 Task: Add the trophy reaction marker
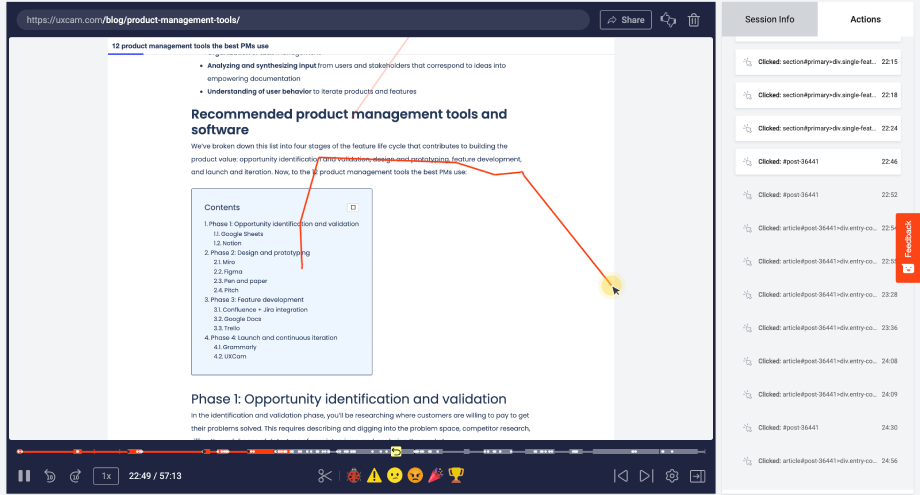pos(456,476)
